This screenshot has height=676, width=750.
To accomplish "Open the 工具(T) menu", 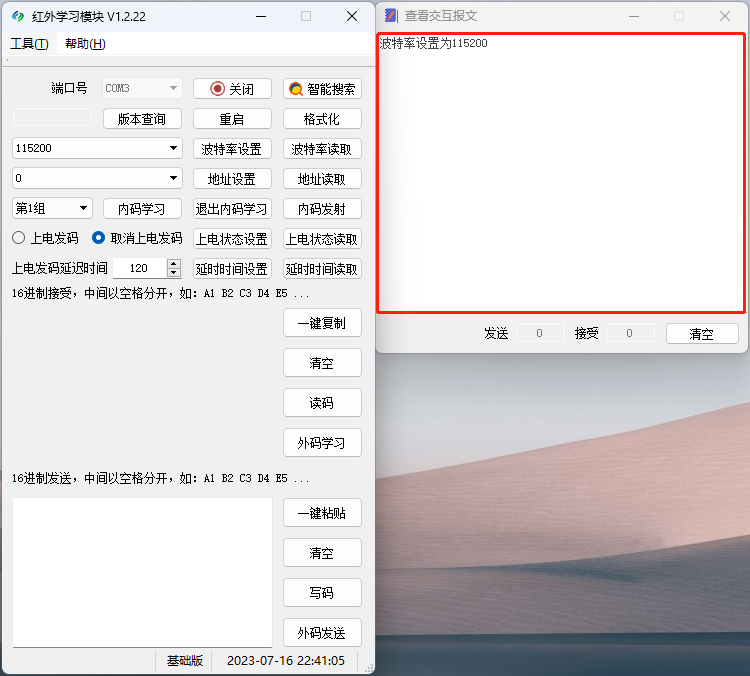I will point(29,44).
